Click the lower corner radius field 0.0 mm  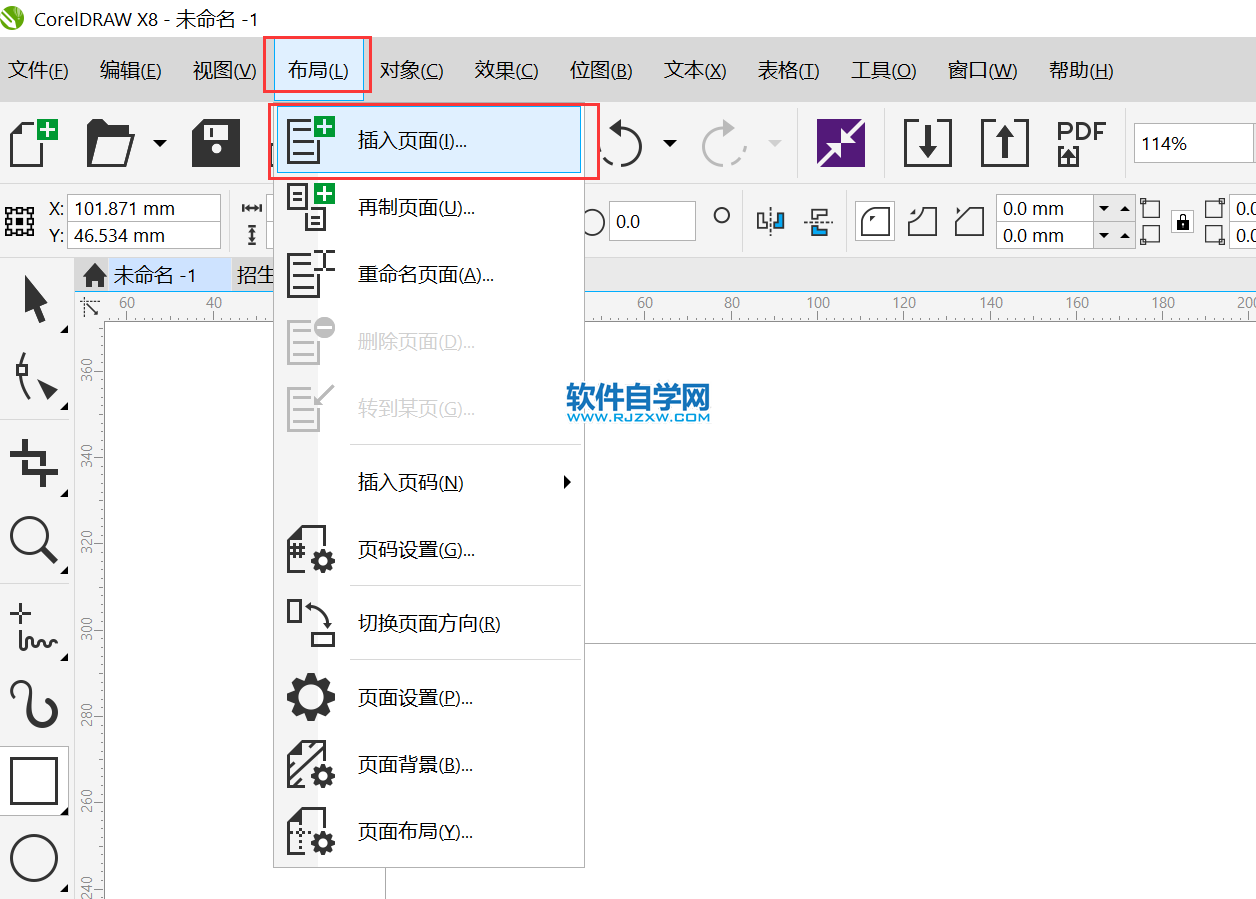point(1045,235)
